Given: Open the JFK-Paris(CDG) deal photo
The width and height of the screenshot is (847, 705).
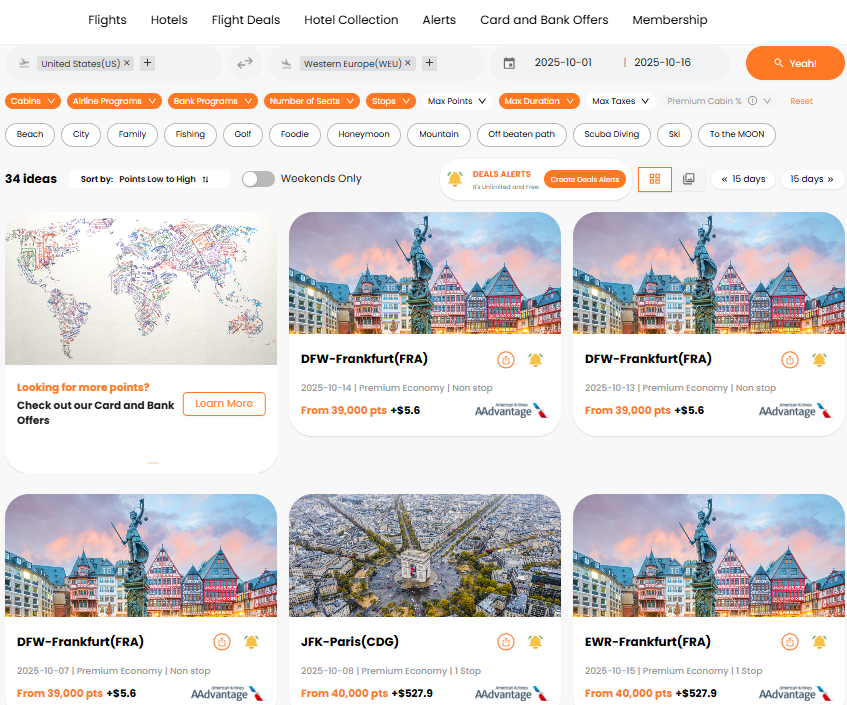Looking at the screenshot, I should pos(424,555).
